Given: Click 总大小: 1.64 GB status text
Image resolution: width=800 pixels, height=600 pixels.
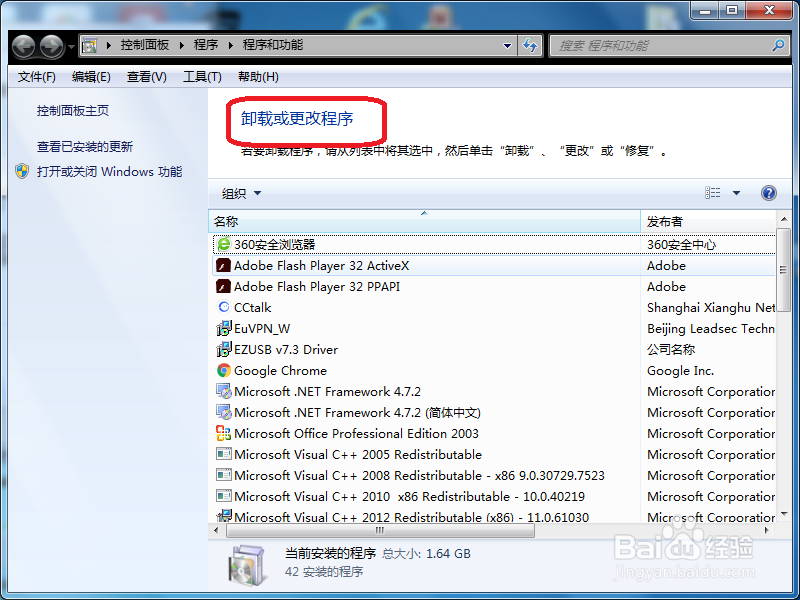Looking at the screenshot, I should click(x=427, y=554).
